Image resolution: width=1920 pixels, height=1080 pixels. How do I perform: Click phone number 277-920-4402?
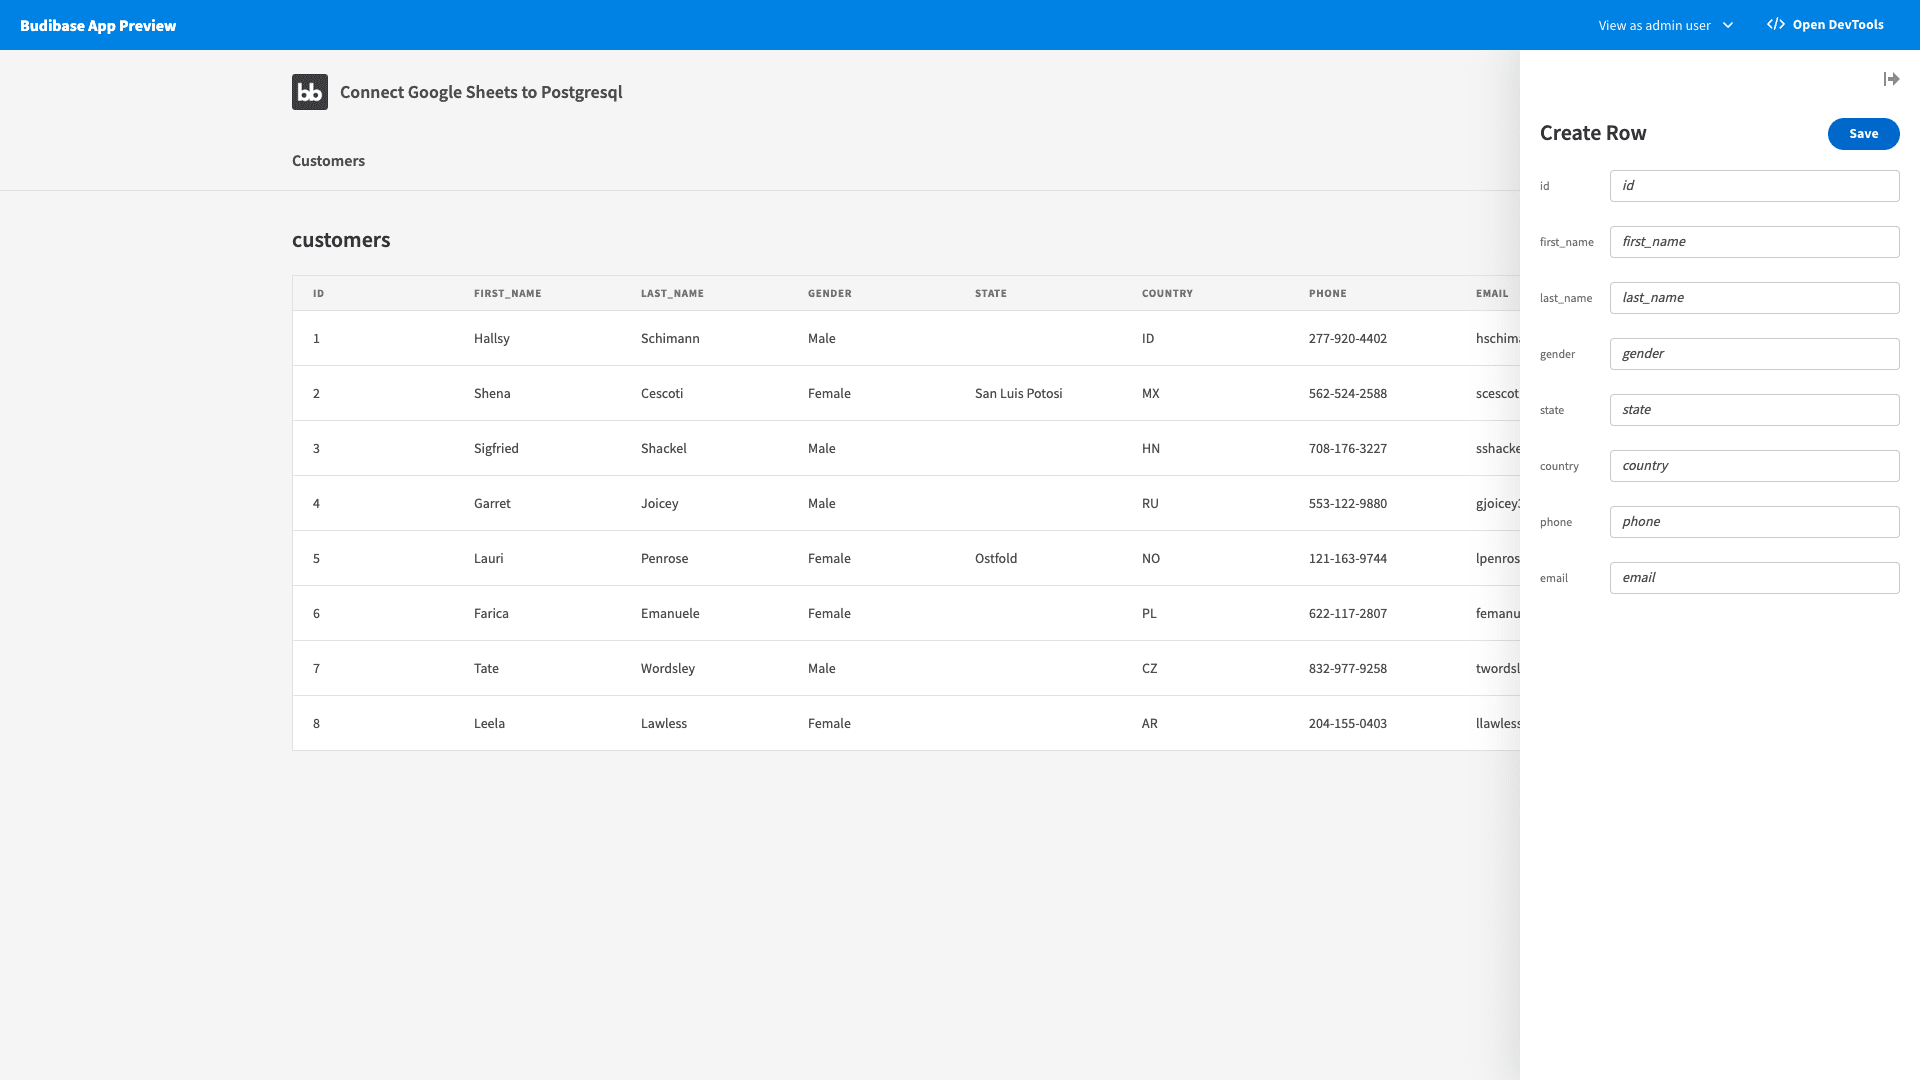pyautogui.click(x=1347, y=339)
